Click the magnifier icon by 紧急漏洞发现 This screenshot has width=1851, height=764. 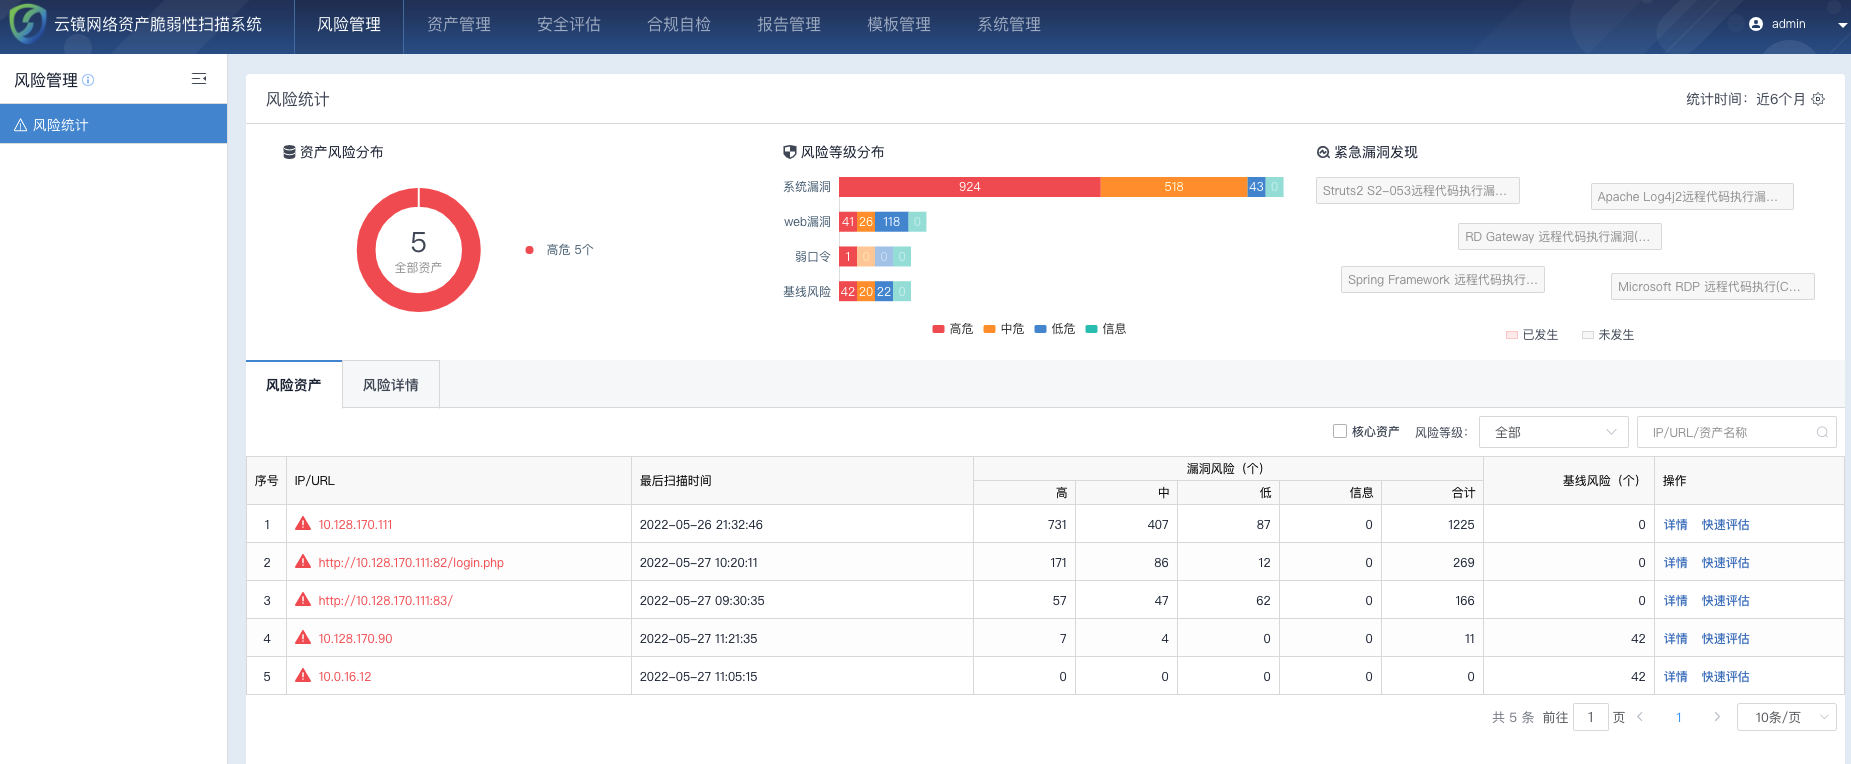point(1323,152)
